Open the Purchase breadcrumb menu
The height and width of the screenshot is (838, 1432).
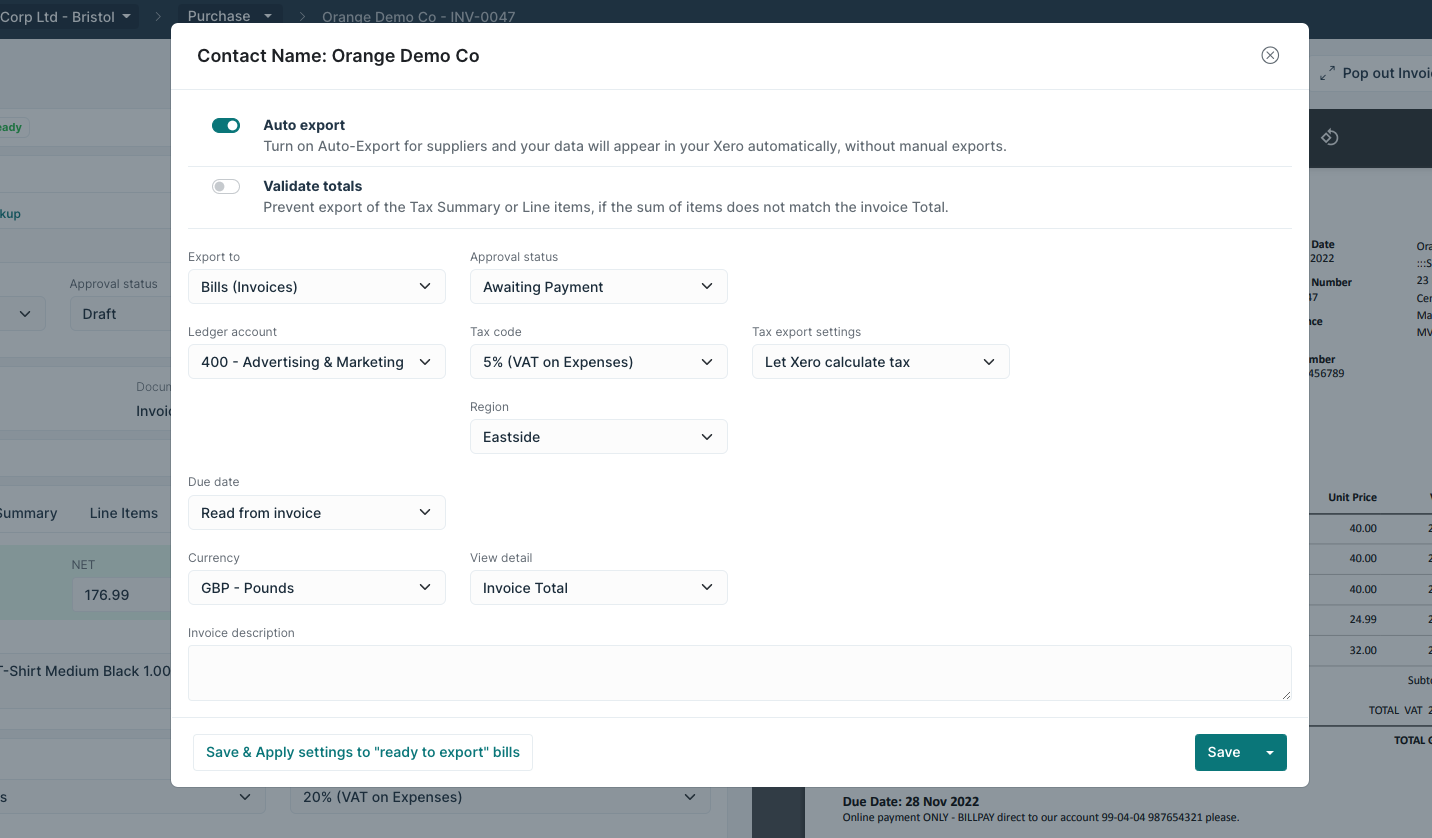(x=230, y=16)
